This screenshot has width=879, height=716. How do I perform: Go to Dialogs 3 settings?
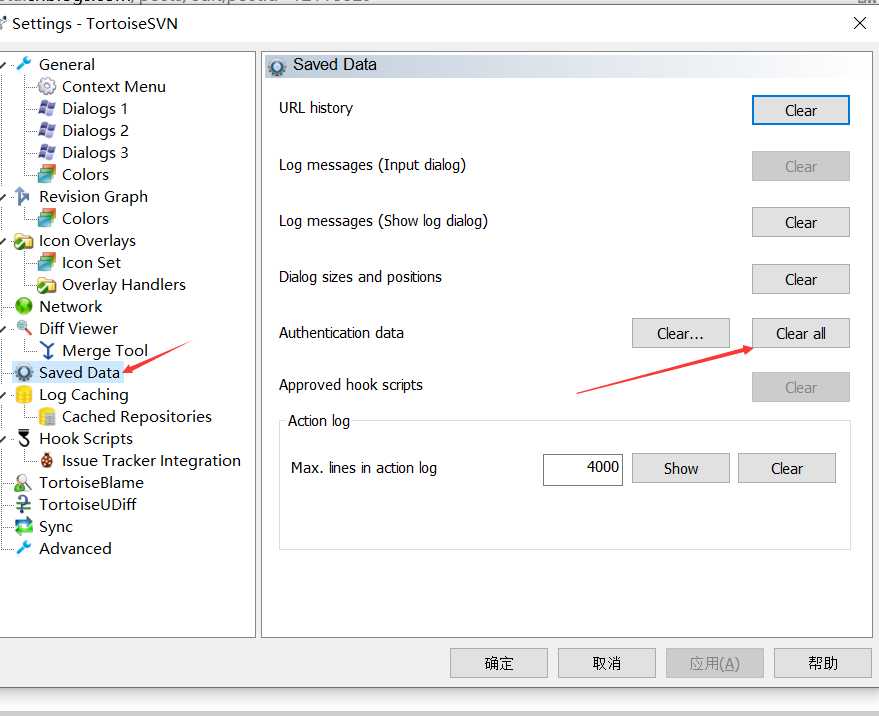[95, 152]
